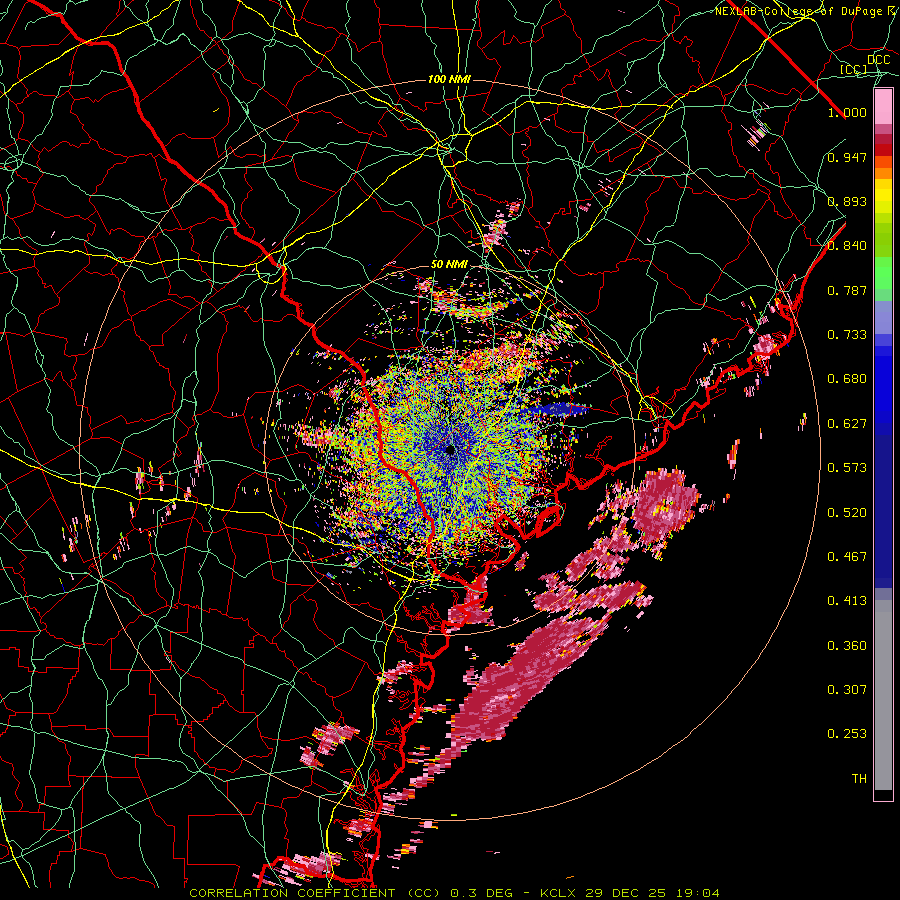Image resolution: width=900 pixels, height=900 pixels.
Task: Click the 100 NMI range ring label
Action: [449, 79]
